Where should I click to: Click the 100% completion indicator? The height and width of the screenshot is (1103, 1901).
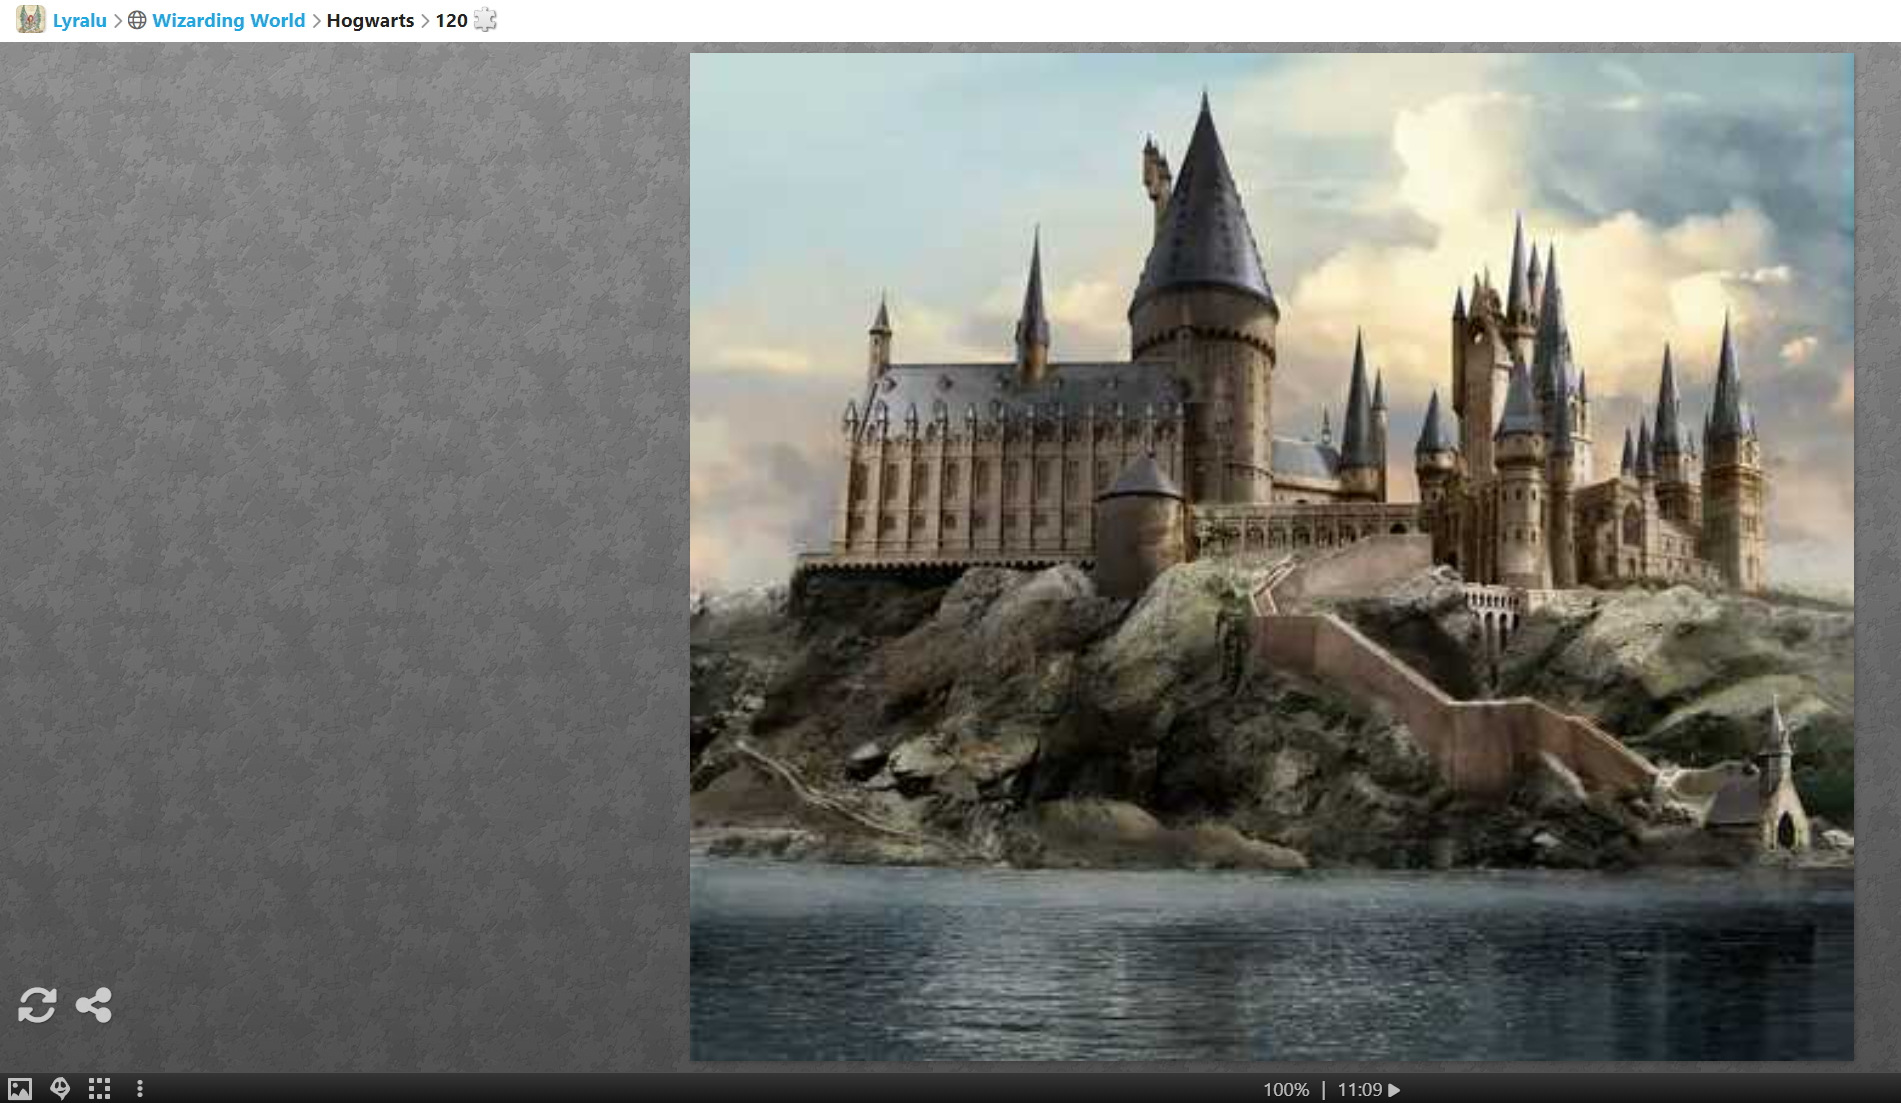(1286, 1090)
